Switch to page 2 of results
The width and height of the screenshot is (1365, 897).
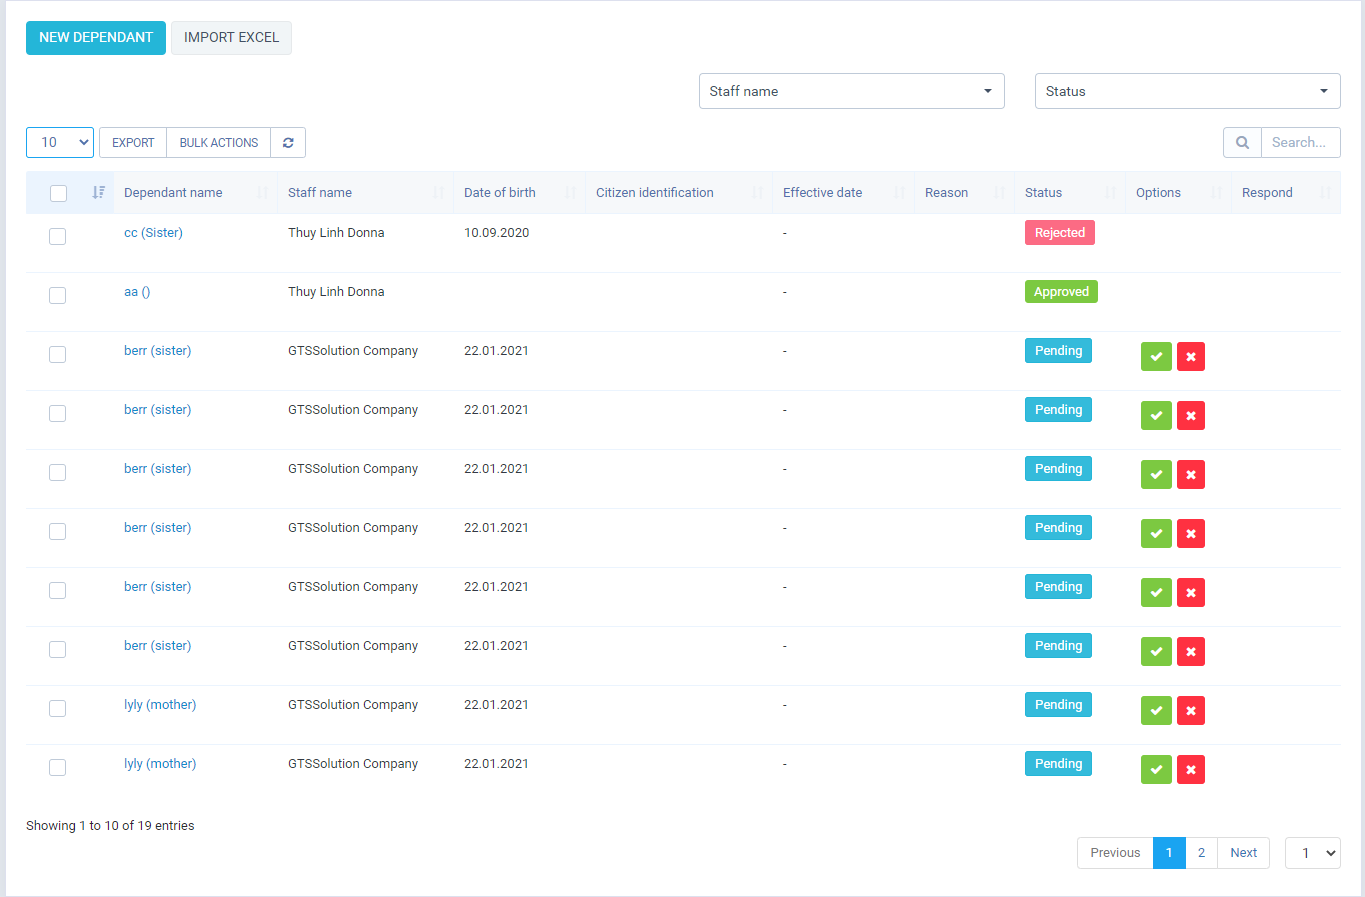(x=1201, y=852)
